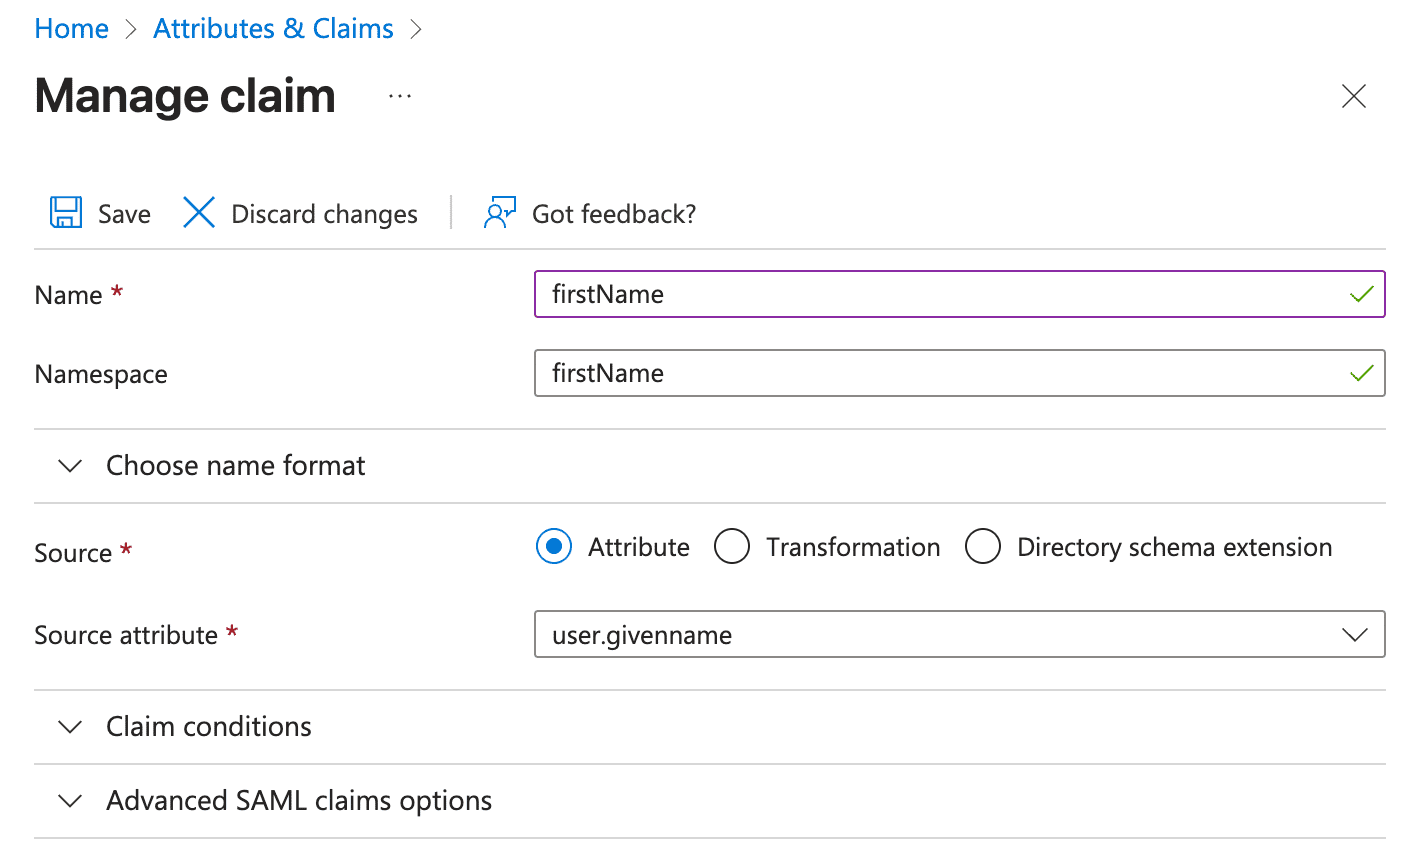Click the green checkmark in Name field
1410x862 pixels.
coord(1361,294)
